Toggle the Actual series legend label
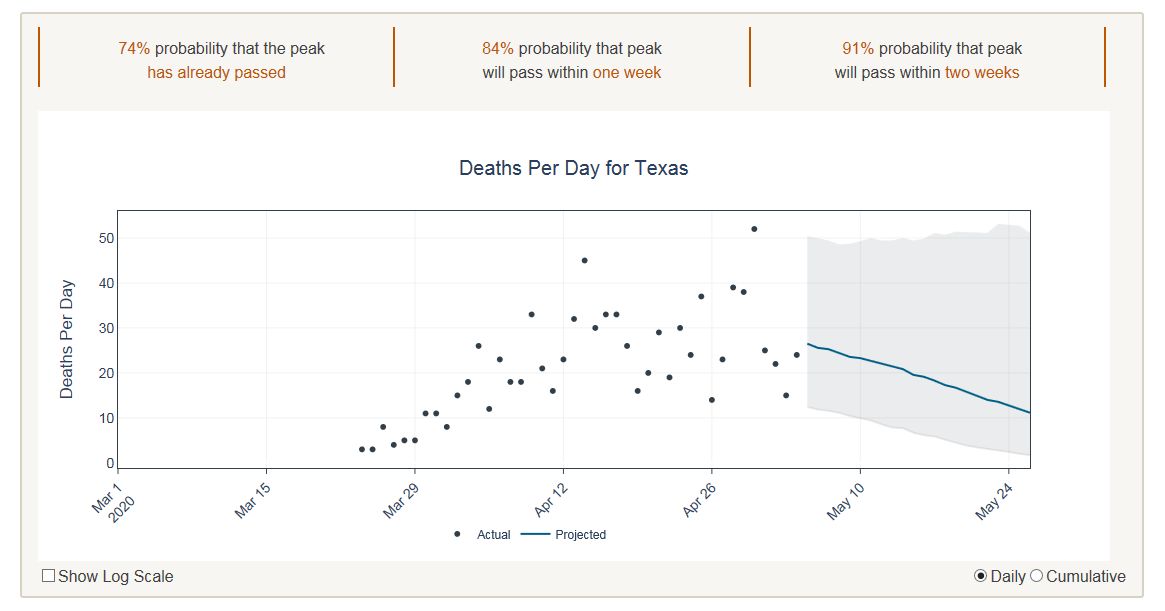Screen dimensions: 1165x611 click(x=493, y=534)
